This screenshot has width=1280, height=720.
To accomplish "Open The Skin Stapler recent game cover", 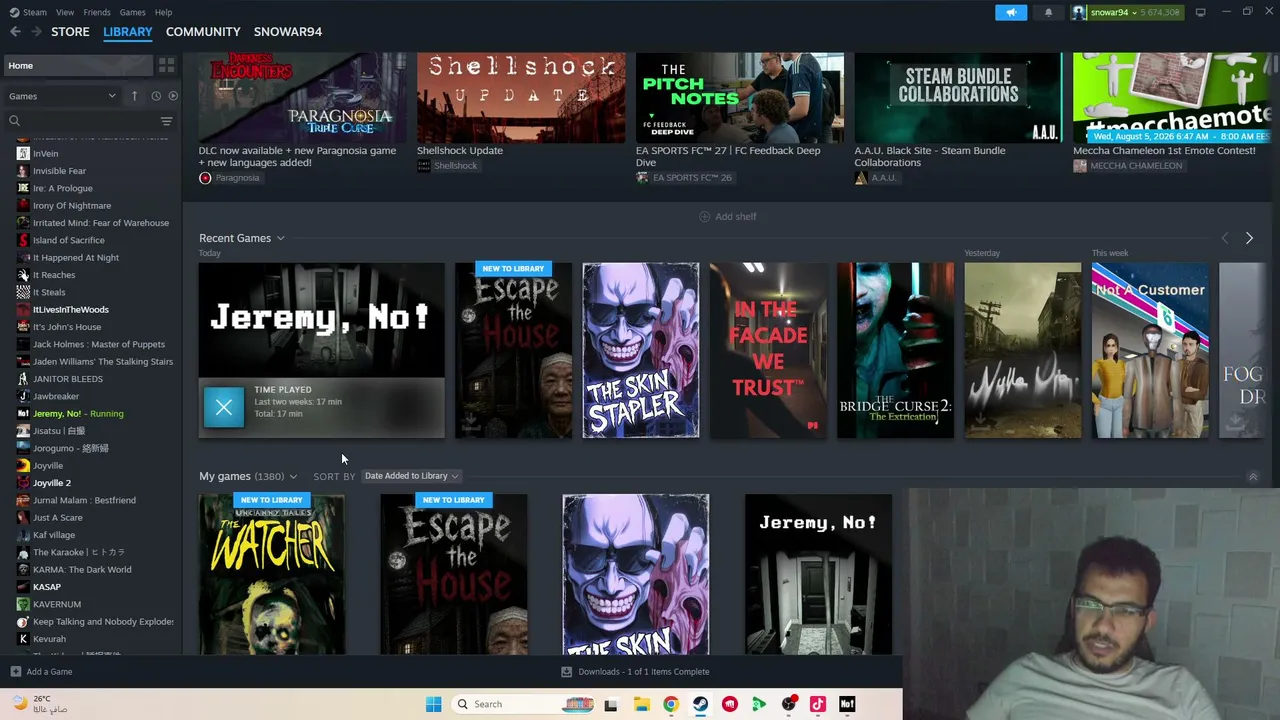I will click(x=641, y=350).
